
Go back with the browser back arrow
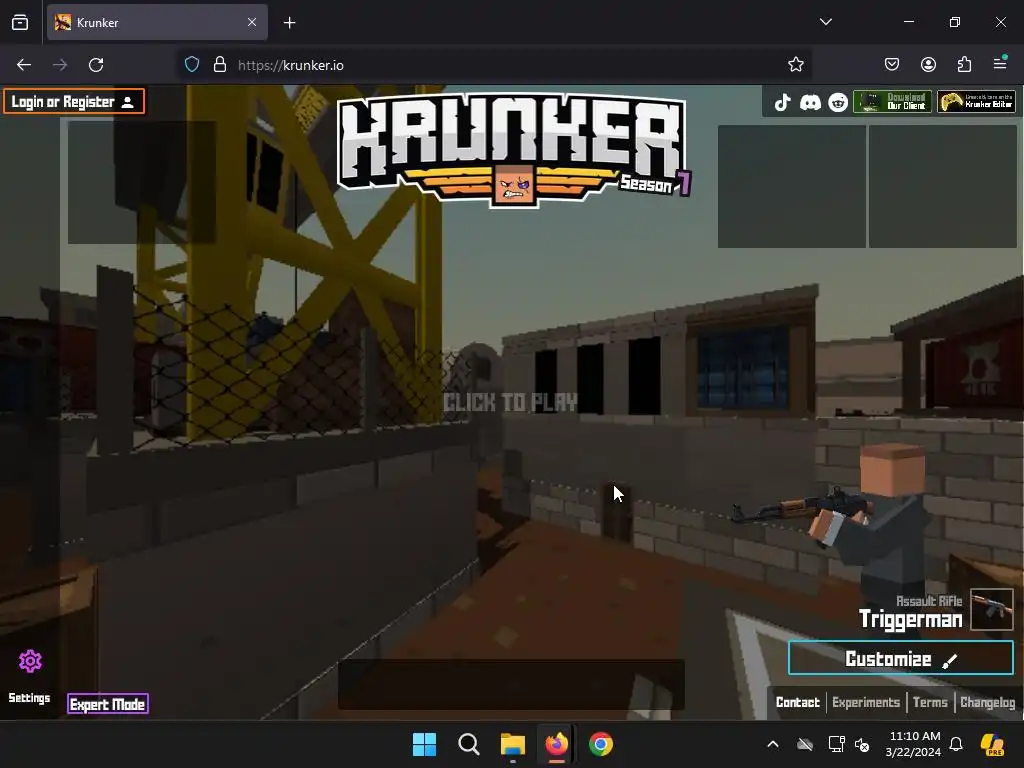coord(24,65)
